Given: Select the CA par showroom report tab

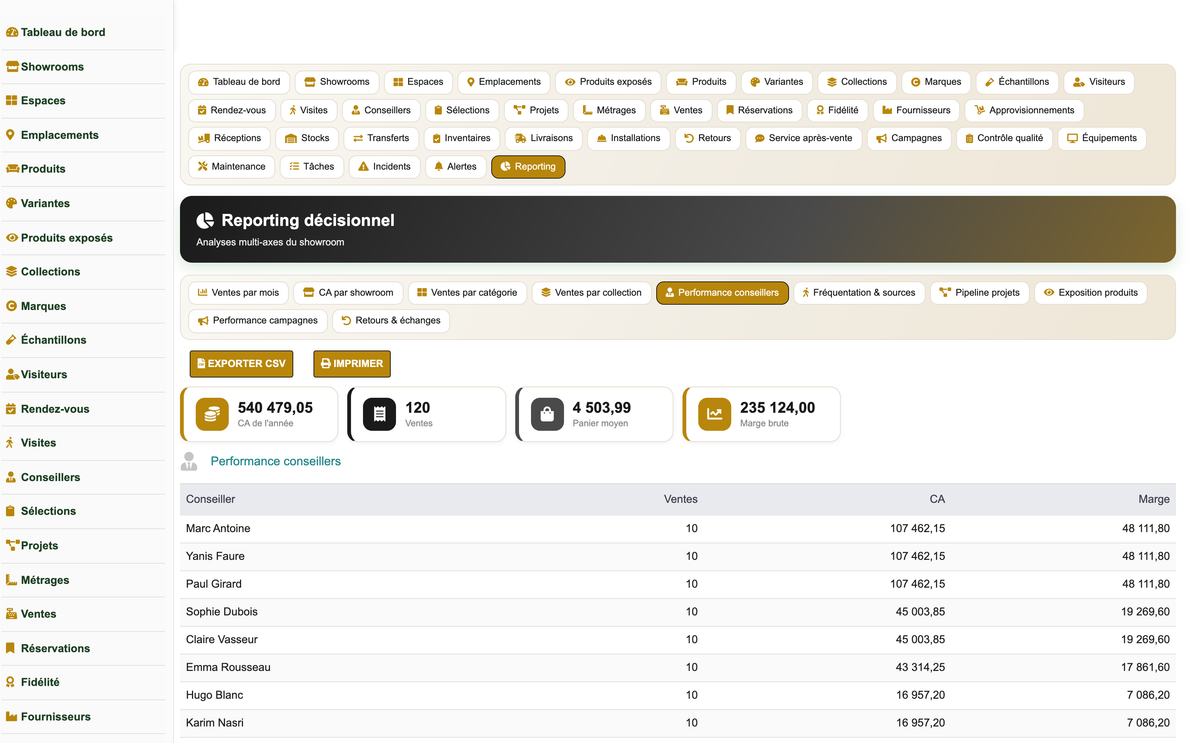Looking at the screenshot, I should (x=349, y=293).
